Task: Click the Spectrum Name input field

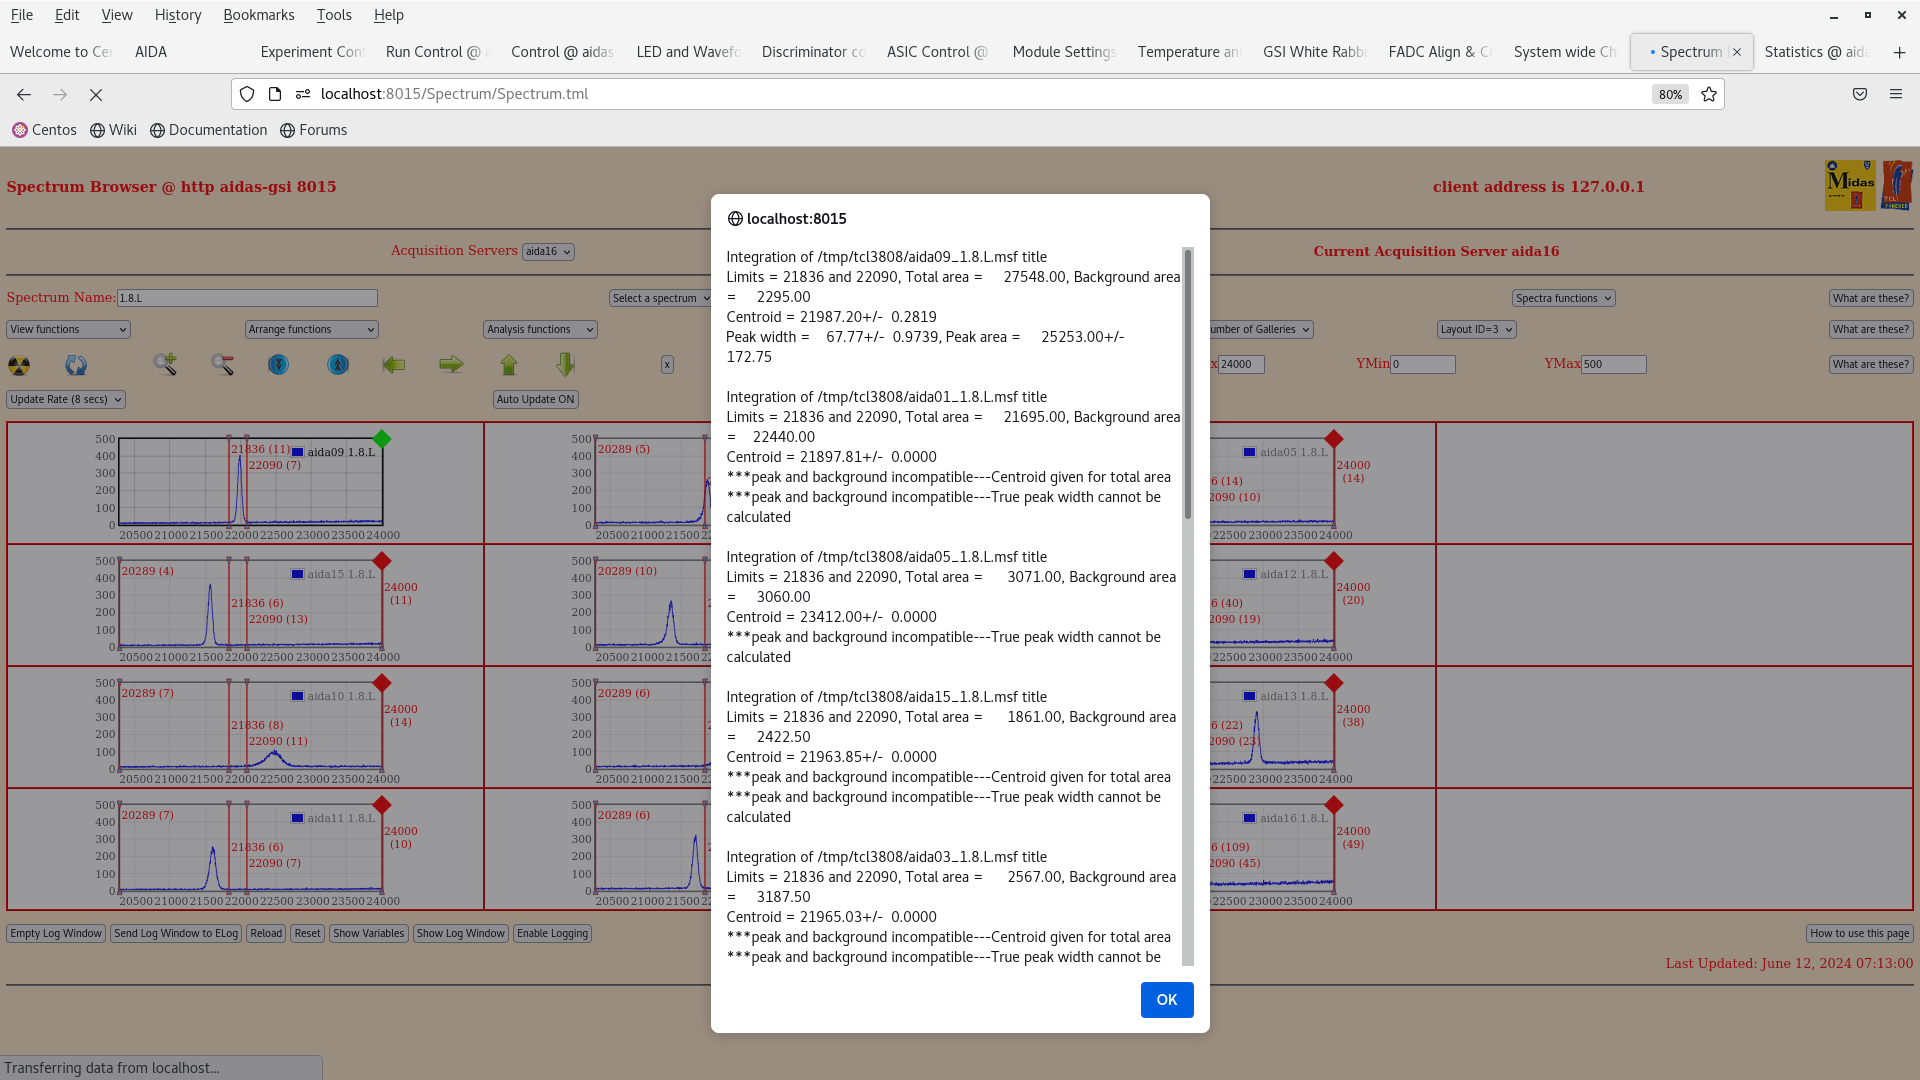Action: pos(247,298)
